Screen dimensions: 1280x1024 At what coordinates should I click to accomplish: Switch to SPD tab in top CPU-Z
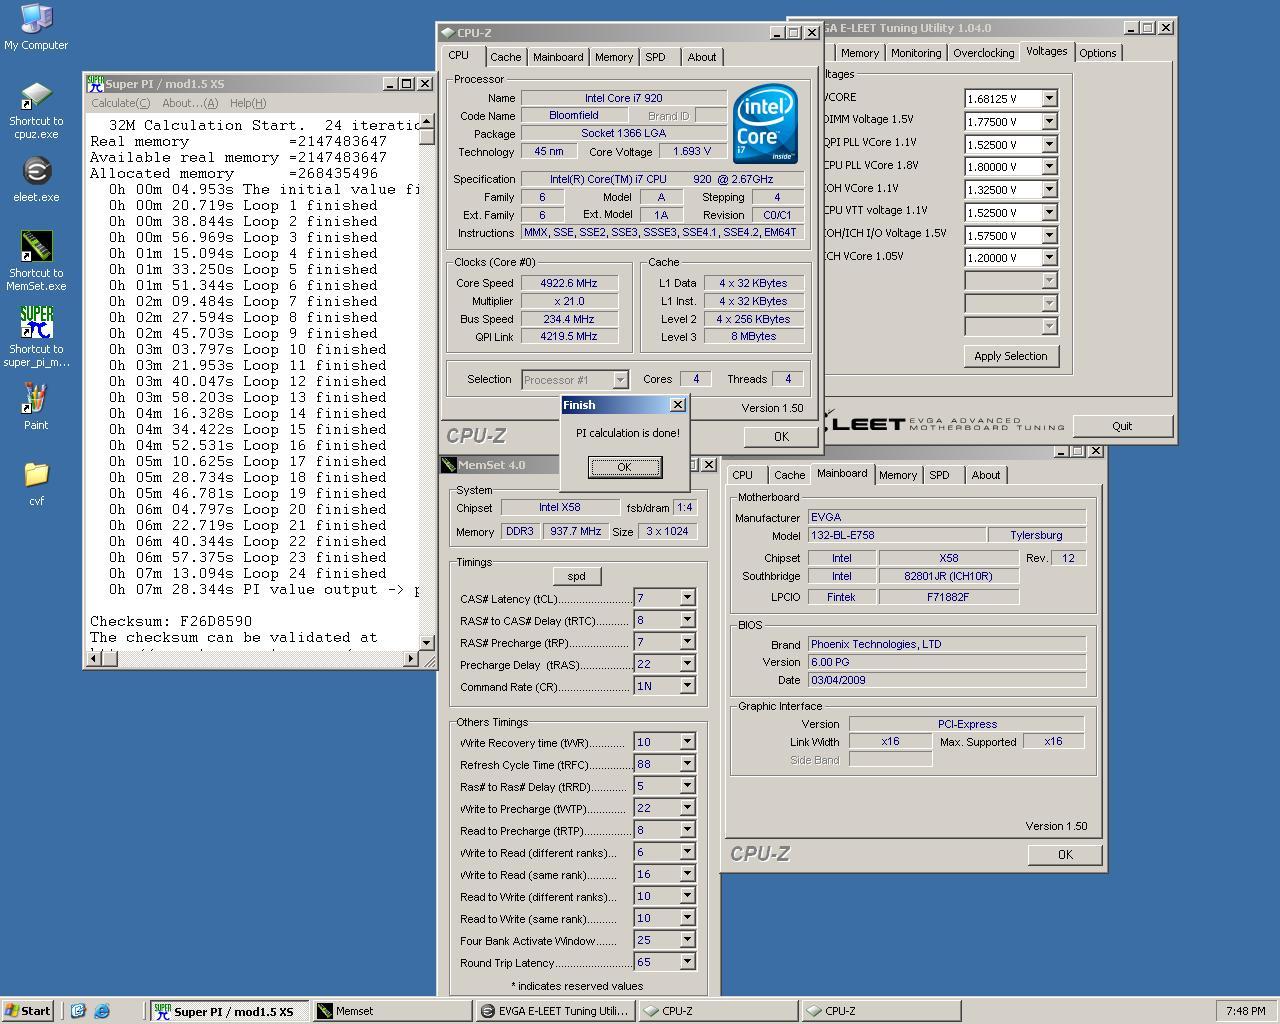(655, 57)
